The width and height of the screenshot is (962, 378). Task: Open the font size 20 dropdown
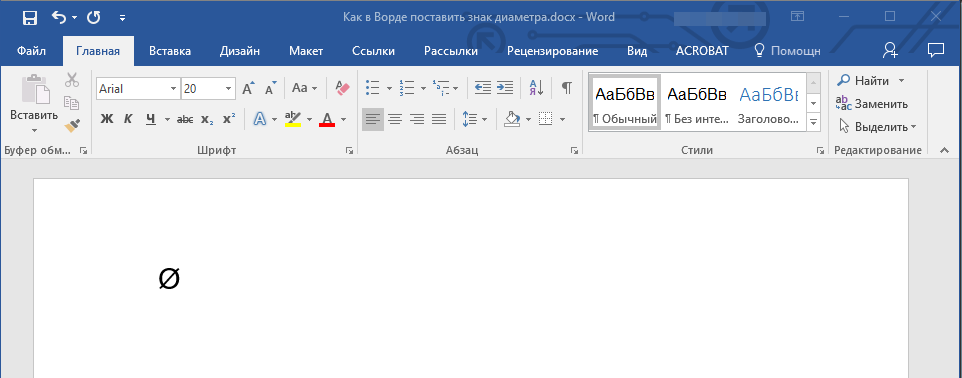[x=229, y=89]
